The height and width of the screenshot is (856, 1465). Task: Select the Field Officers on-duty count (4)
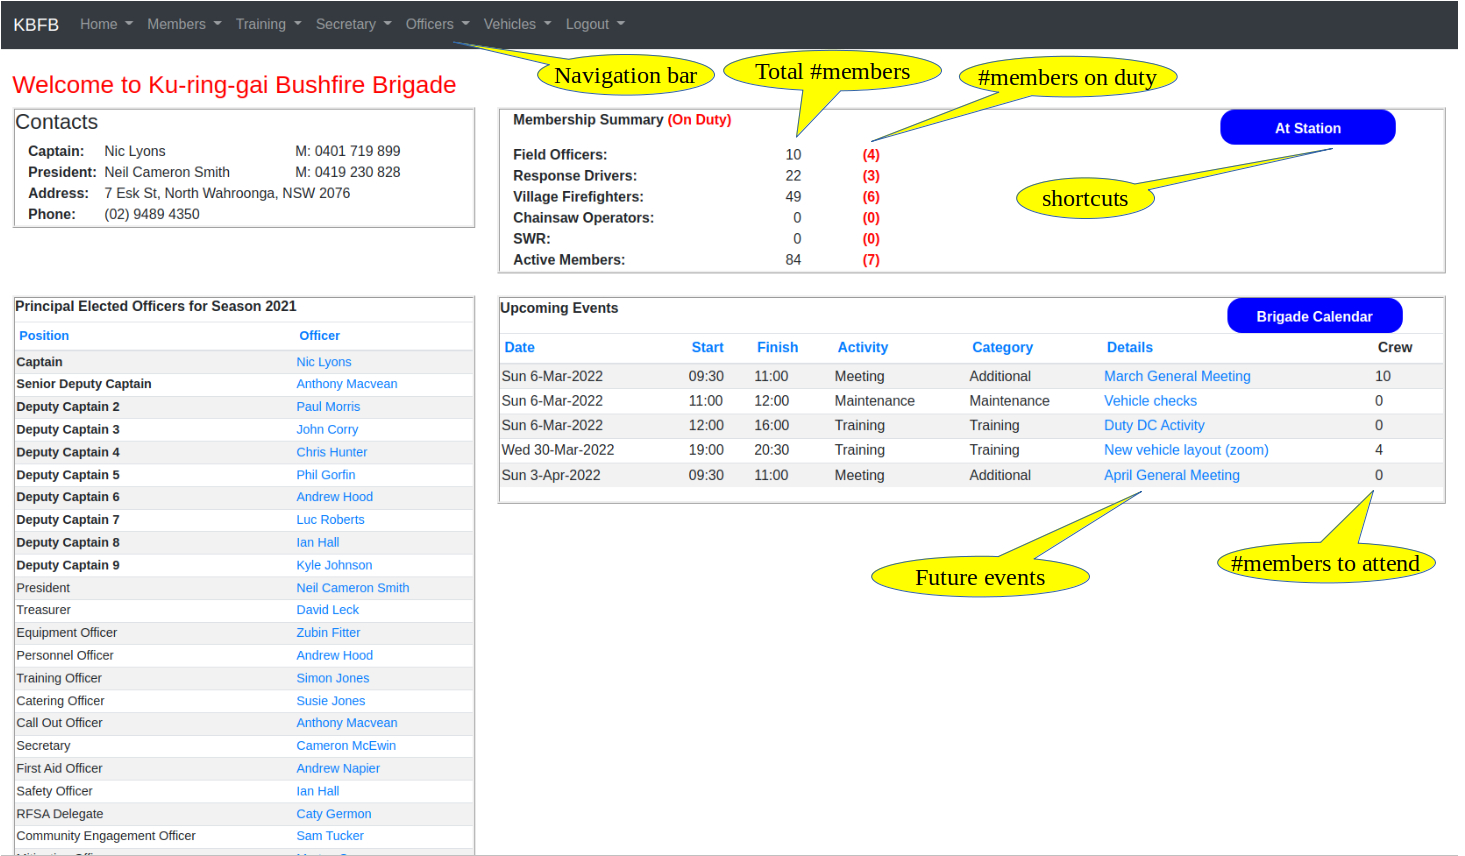(871, 155)
